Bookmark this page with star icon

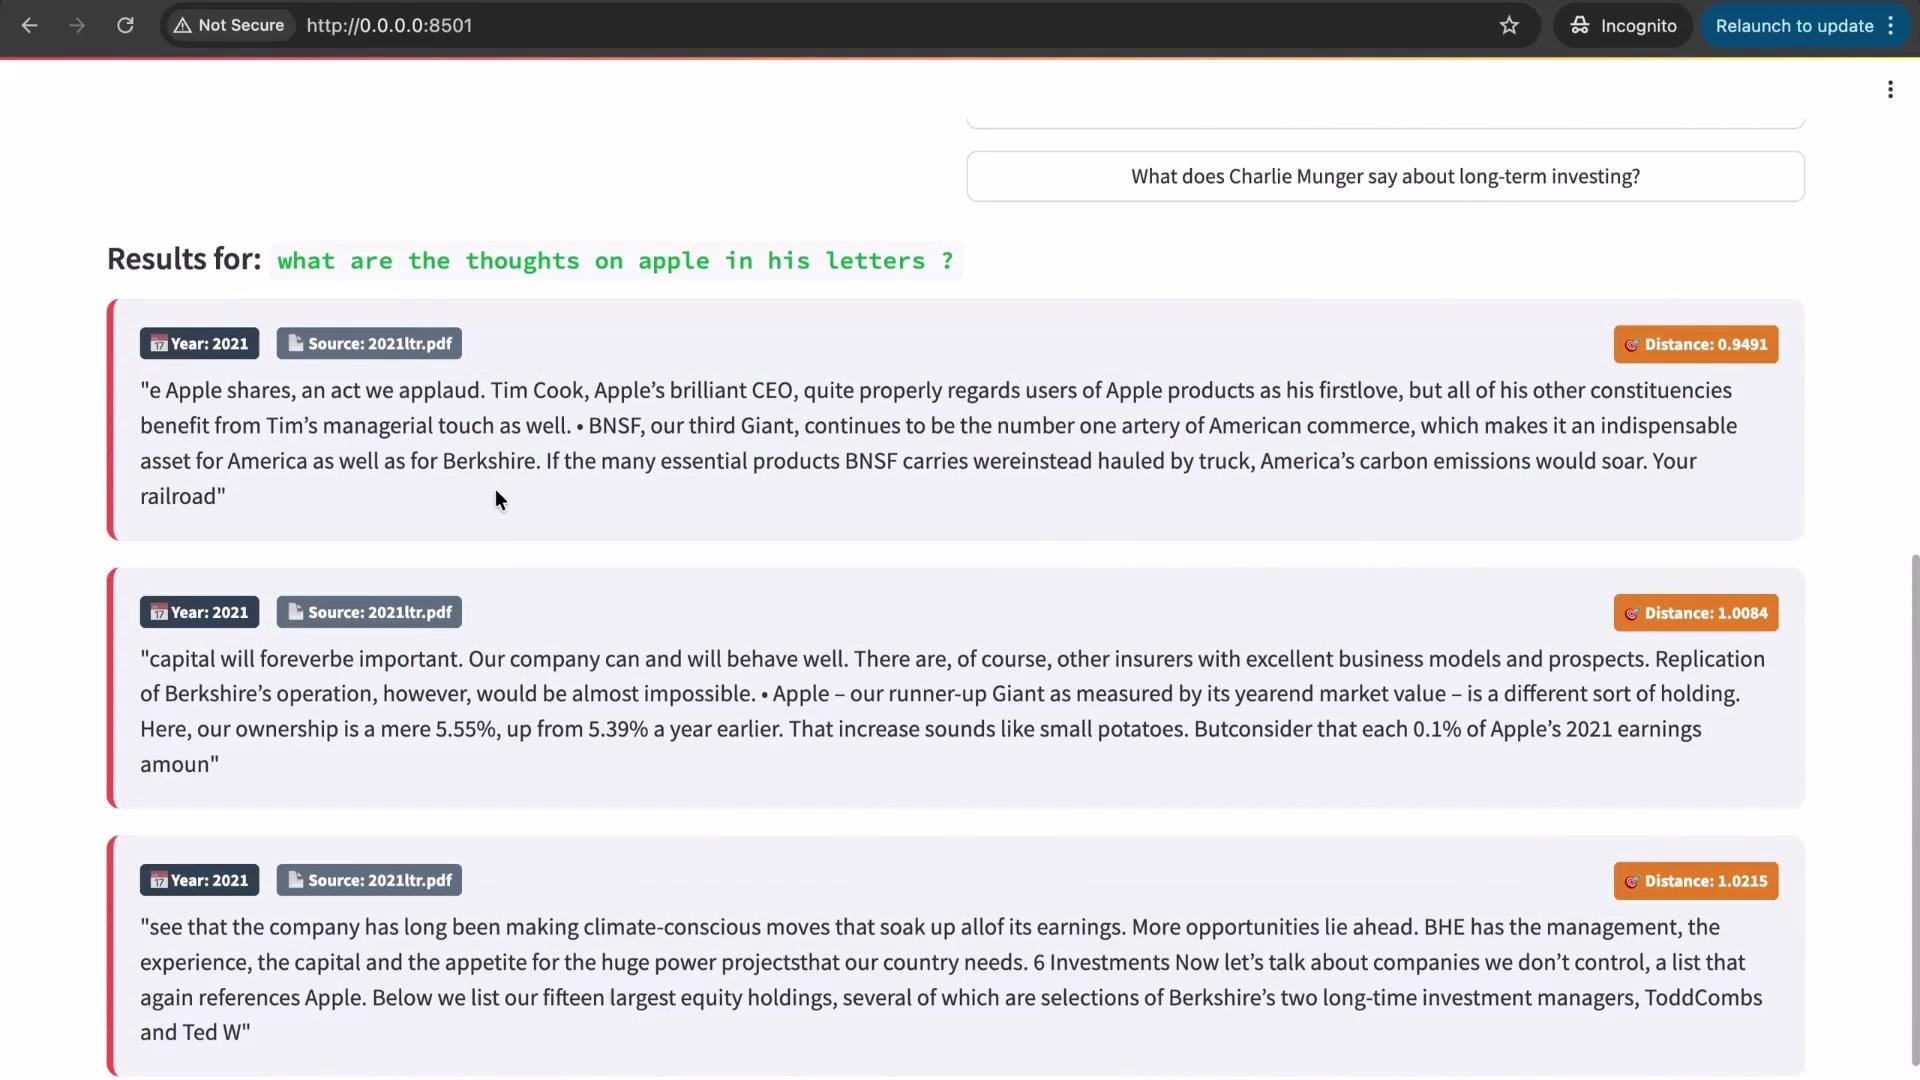point(1509,25)
